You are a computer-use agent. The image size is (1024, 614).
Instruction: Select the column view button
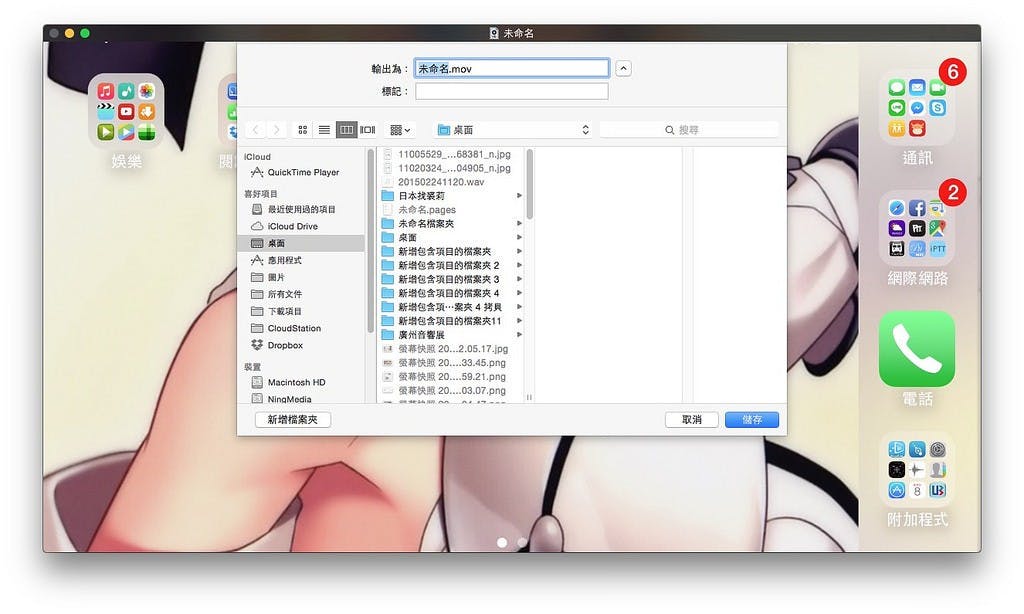(x=346, y=130)
